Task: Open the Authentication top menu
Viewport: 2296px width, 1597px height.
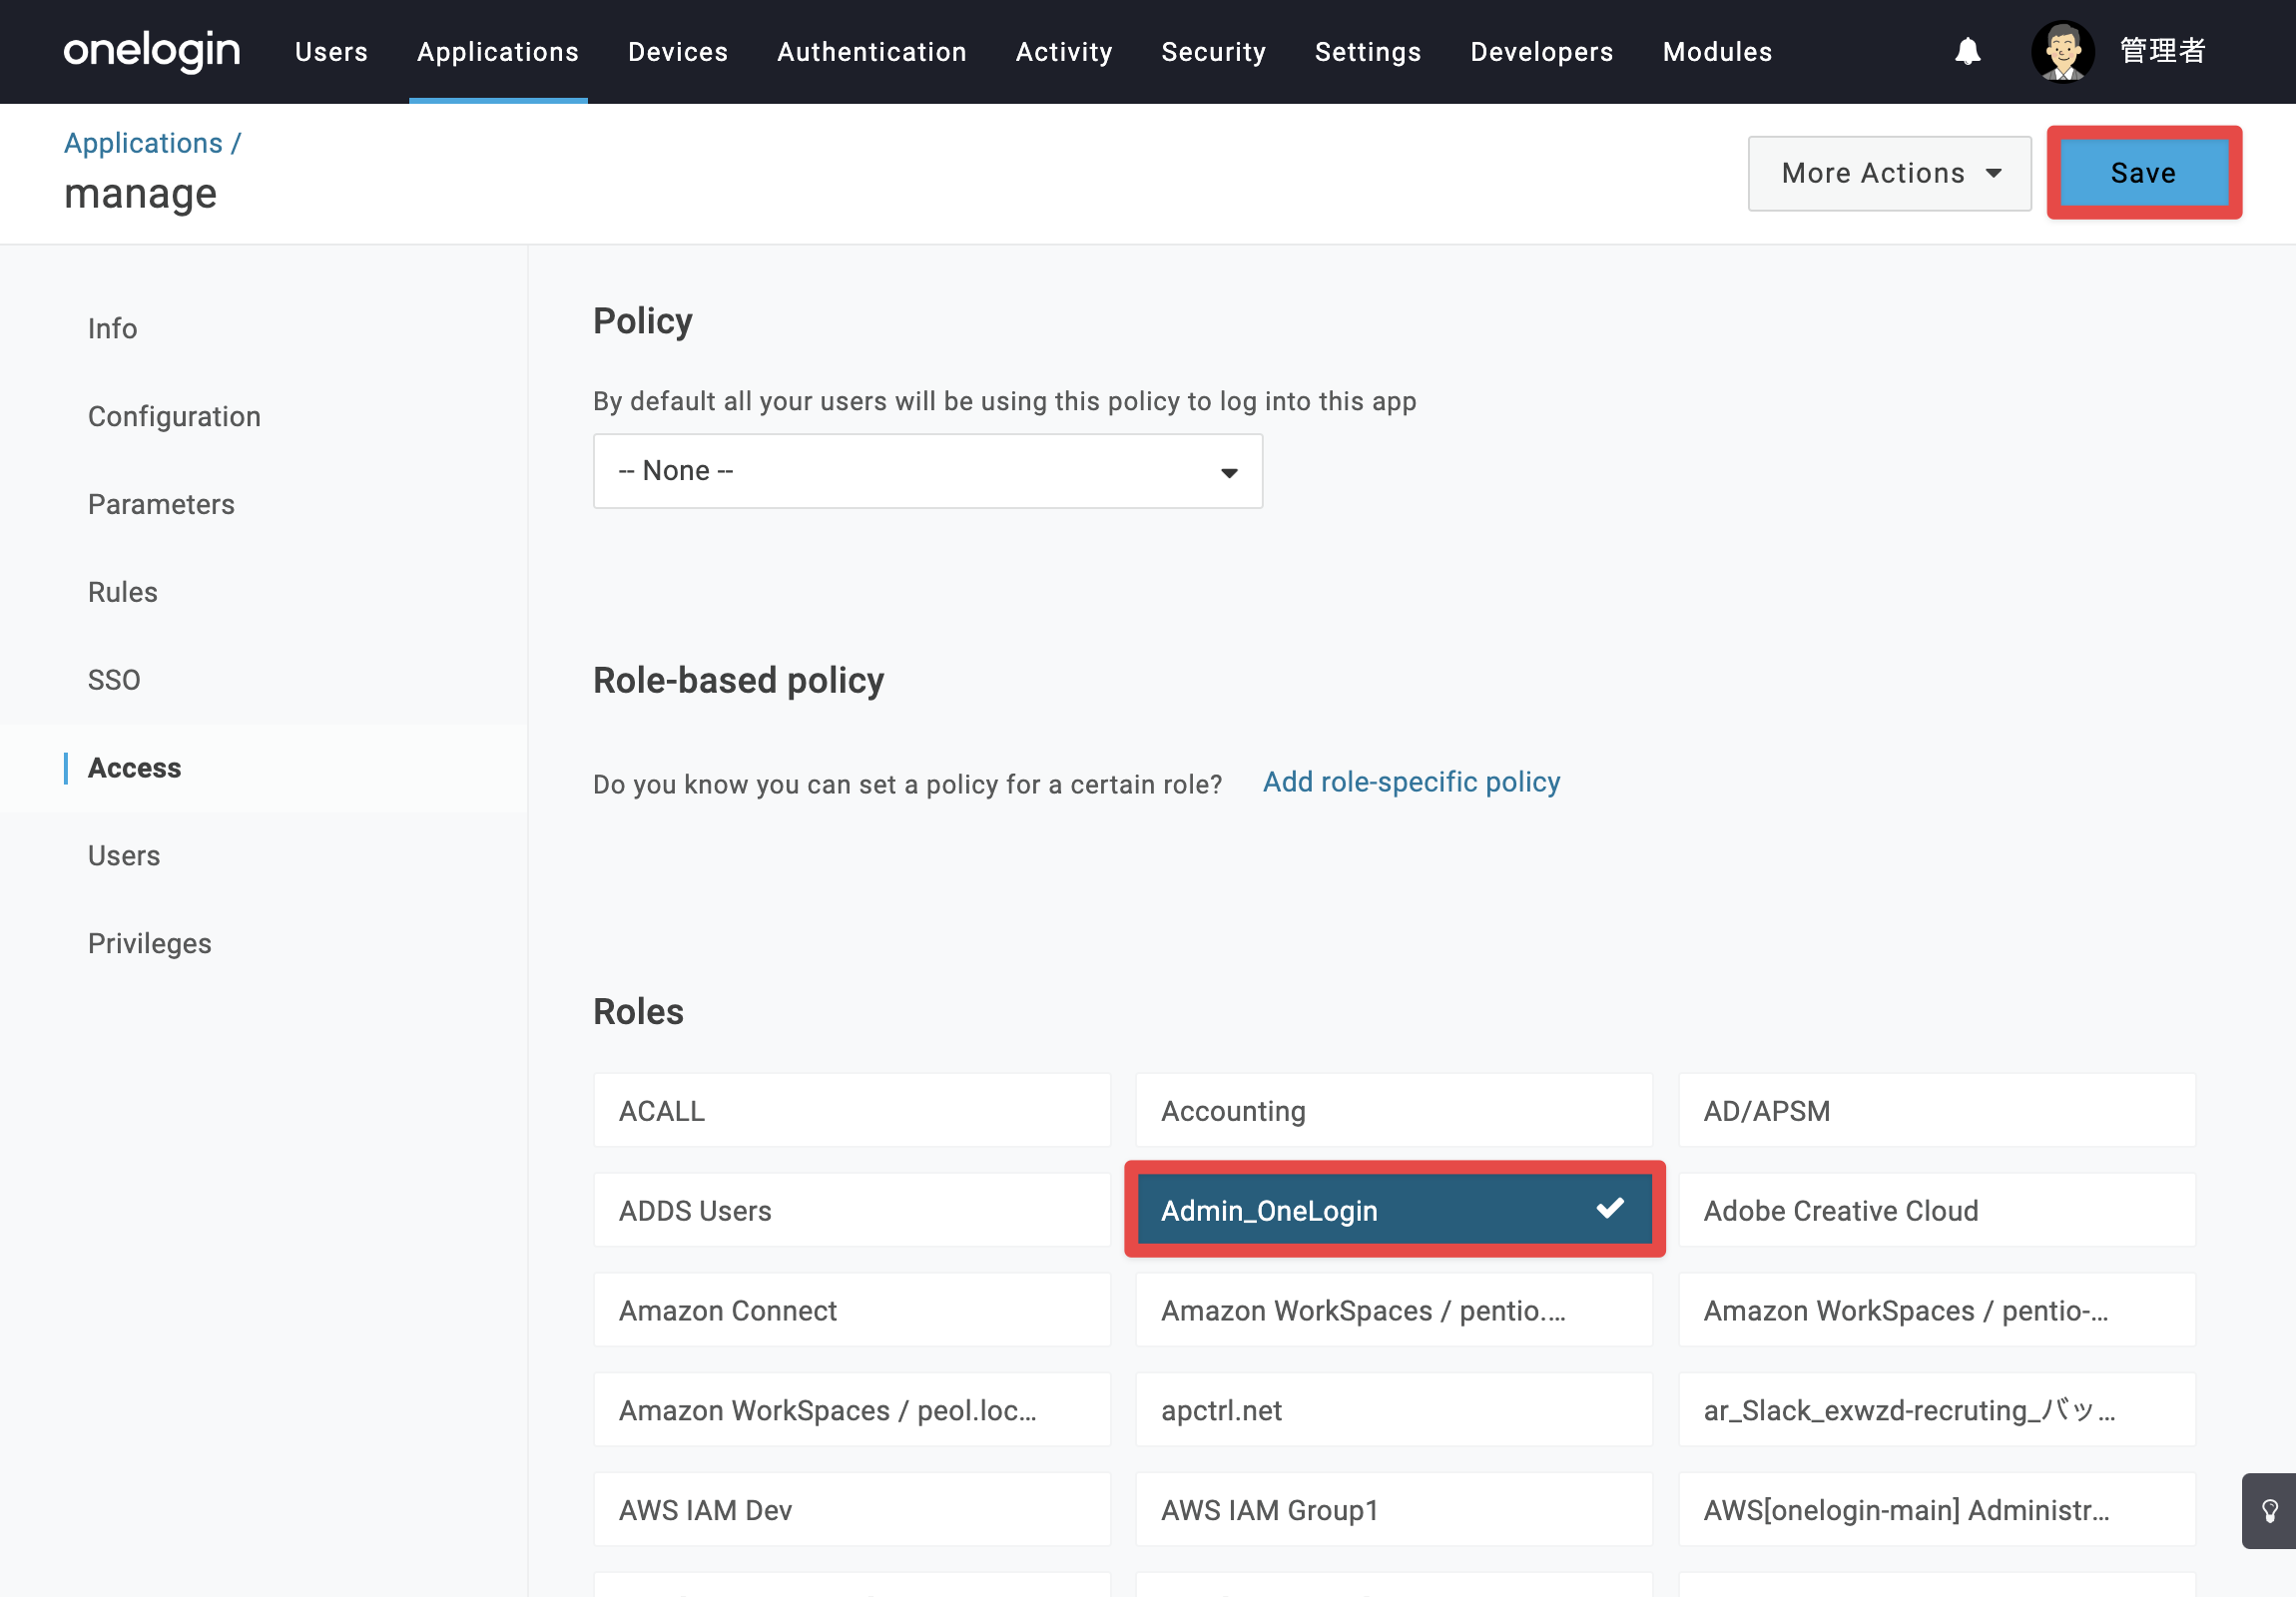Action: coord(872,52)
